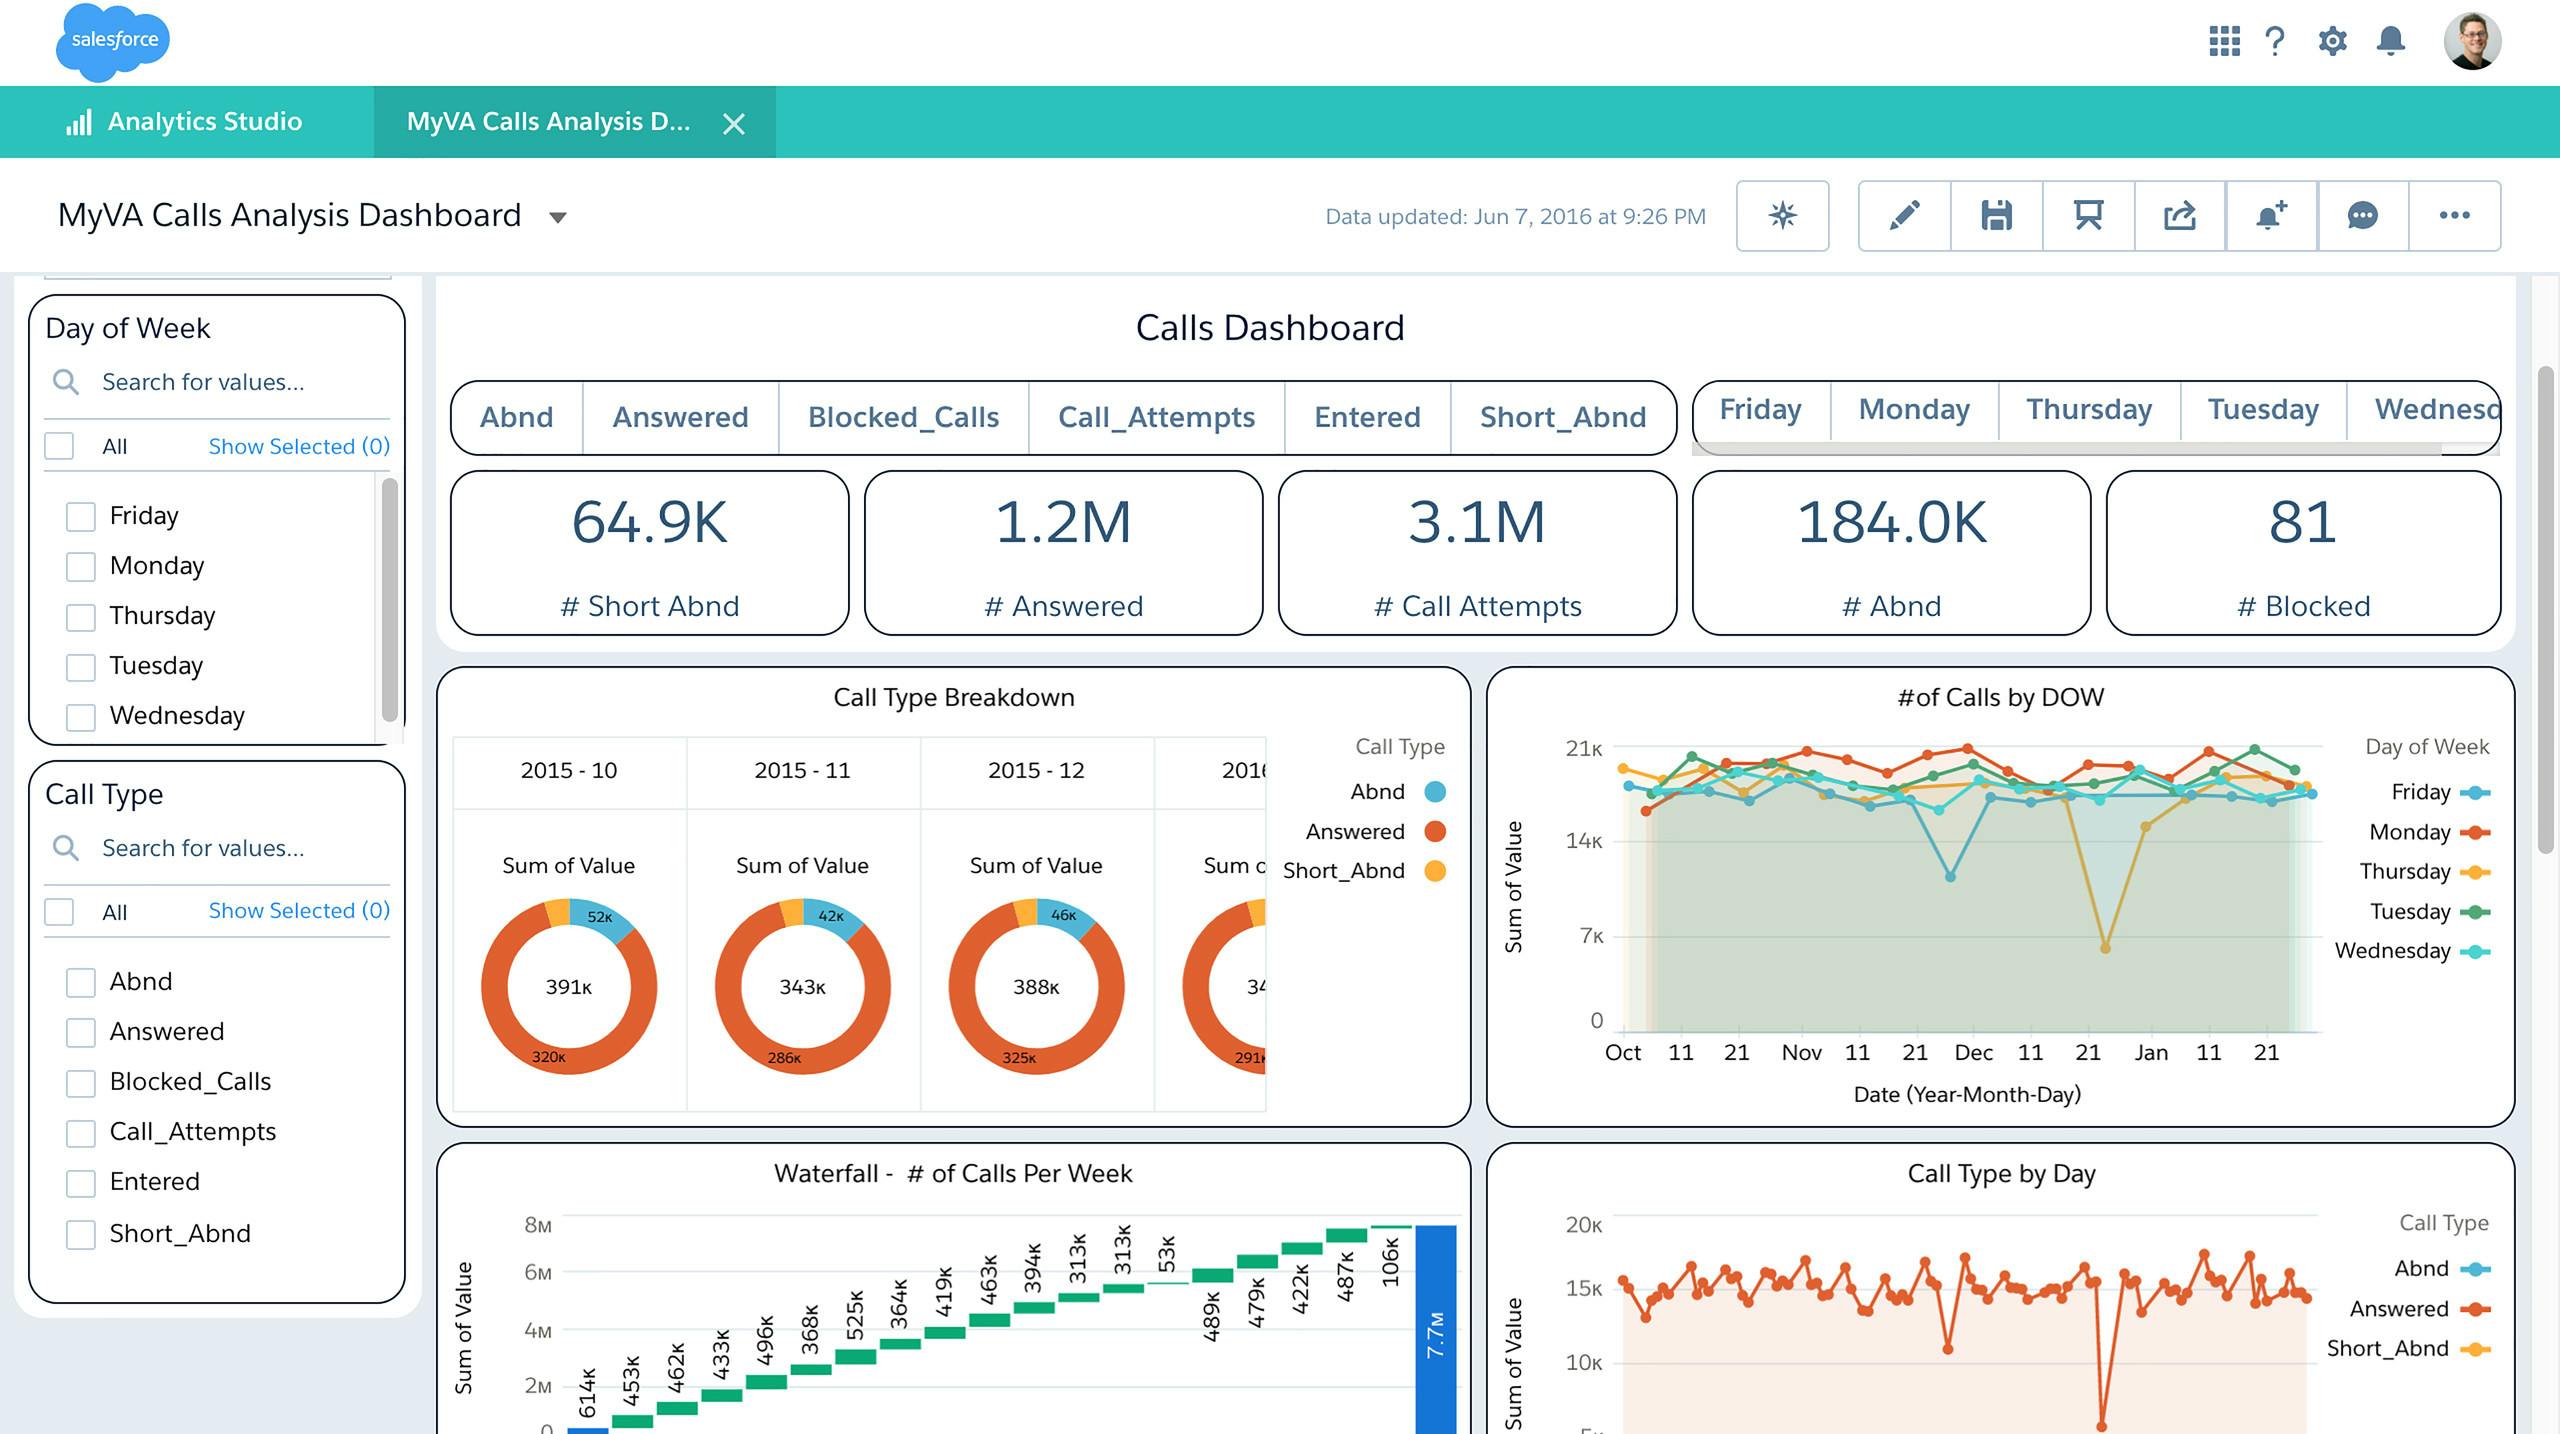Select the Thursday day toggle
The height and width of the screenshot is (1434, 2560).
(2089, 410)
